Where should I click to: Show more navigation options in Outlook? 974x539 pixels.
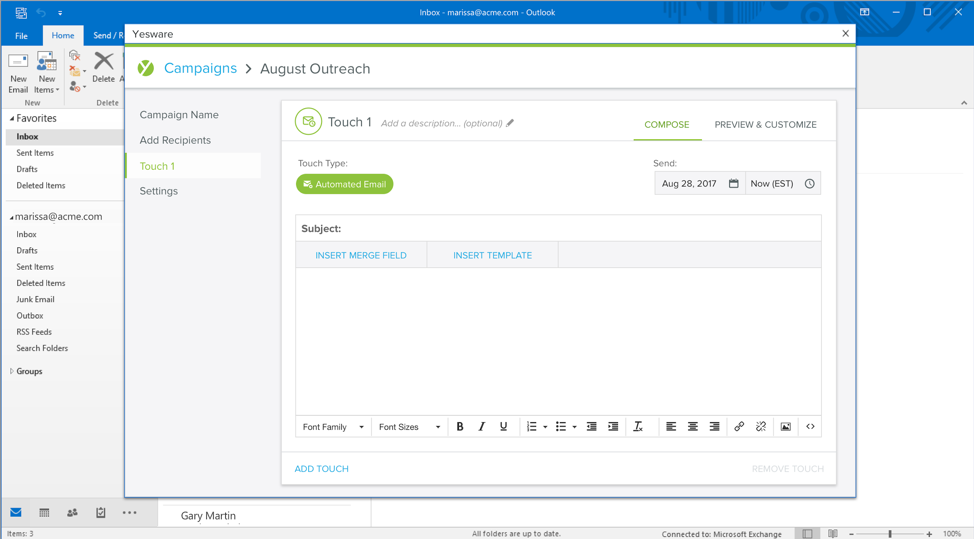click(129, 512)
